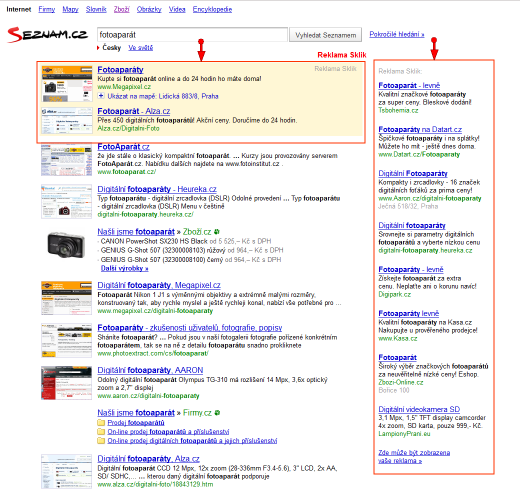Open the Heureka.cz result thumbnail
Screen dimensions: 520x496
(66, 201)
